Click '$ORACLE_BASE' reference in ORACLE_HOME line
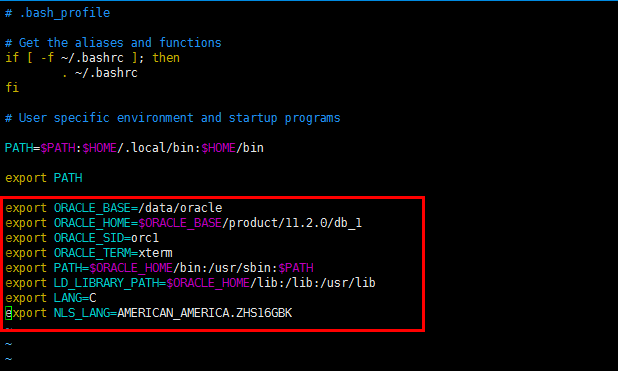Image resolution: width=618 pixels, height=371 pixels. pos(180,223)
